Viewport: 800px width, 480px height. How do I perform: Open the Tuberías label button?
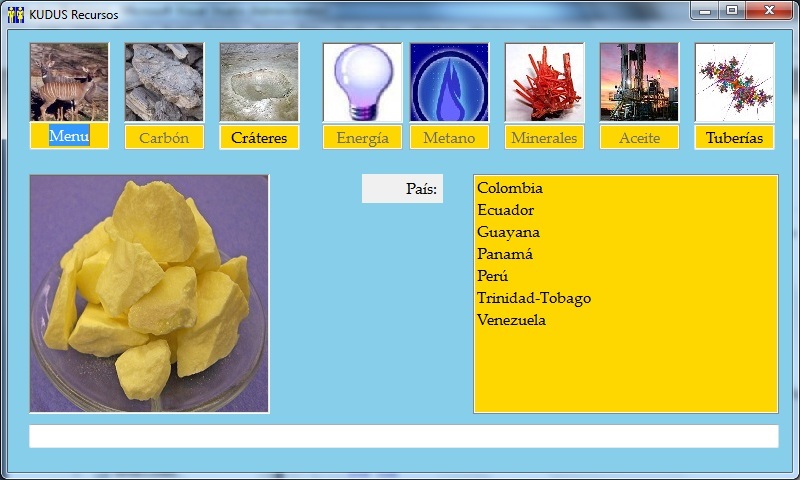[734, 138]
